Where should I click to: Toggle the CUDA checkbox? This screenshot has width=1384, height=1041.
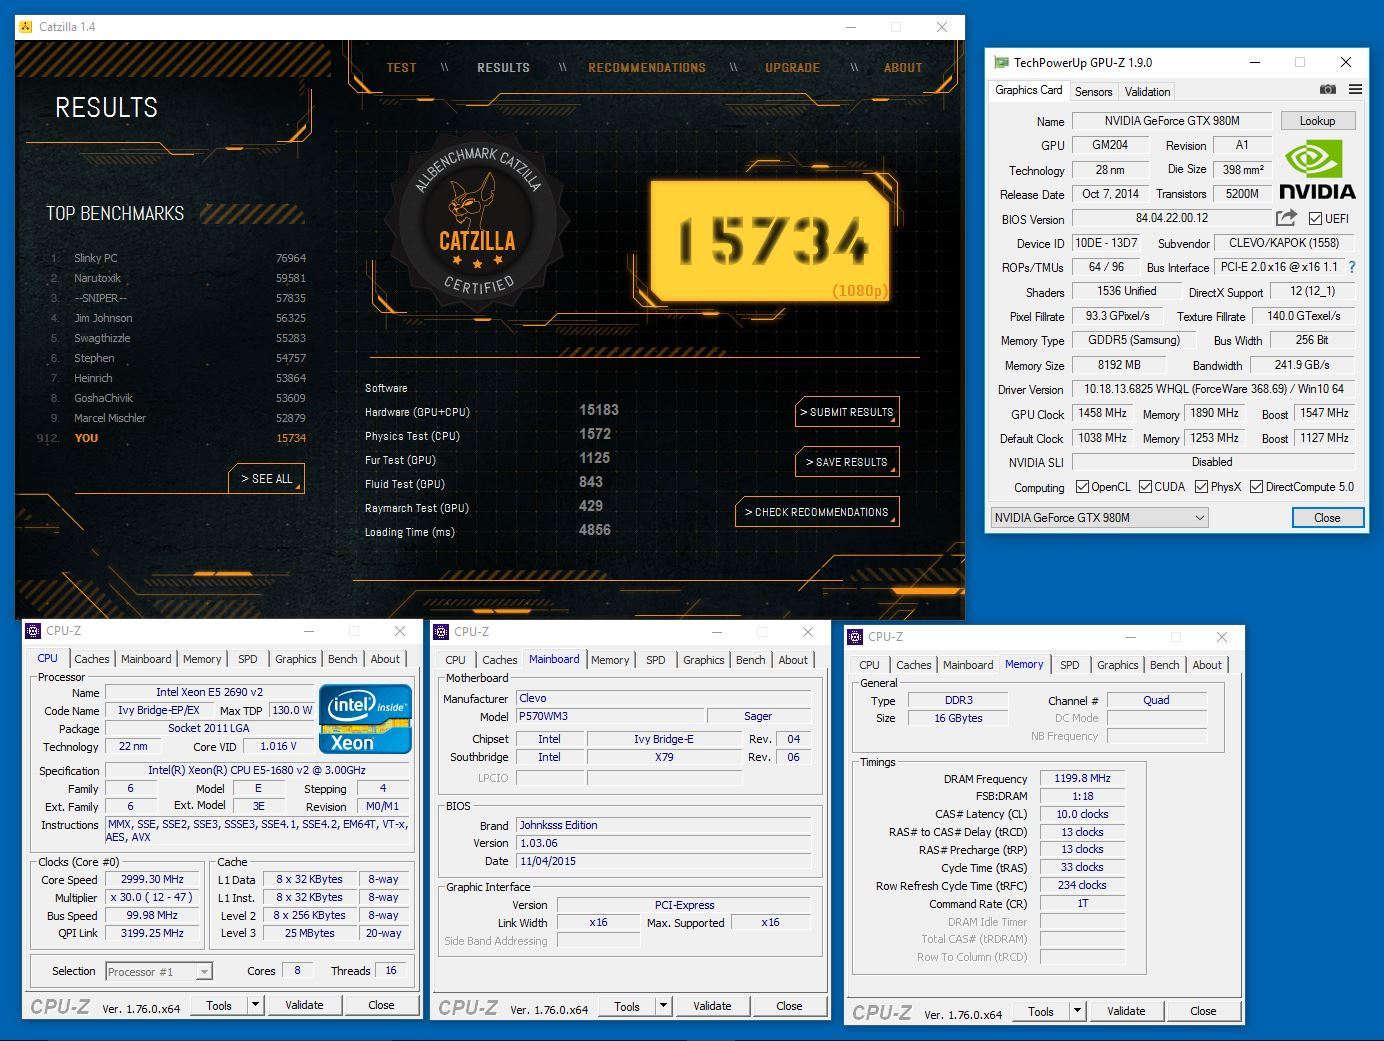1145,487
